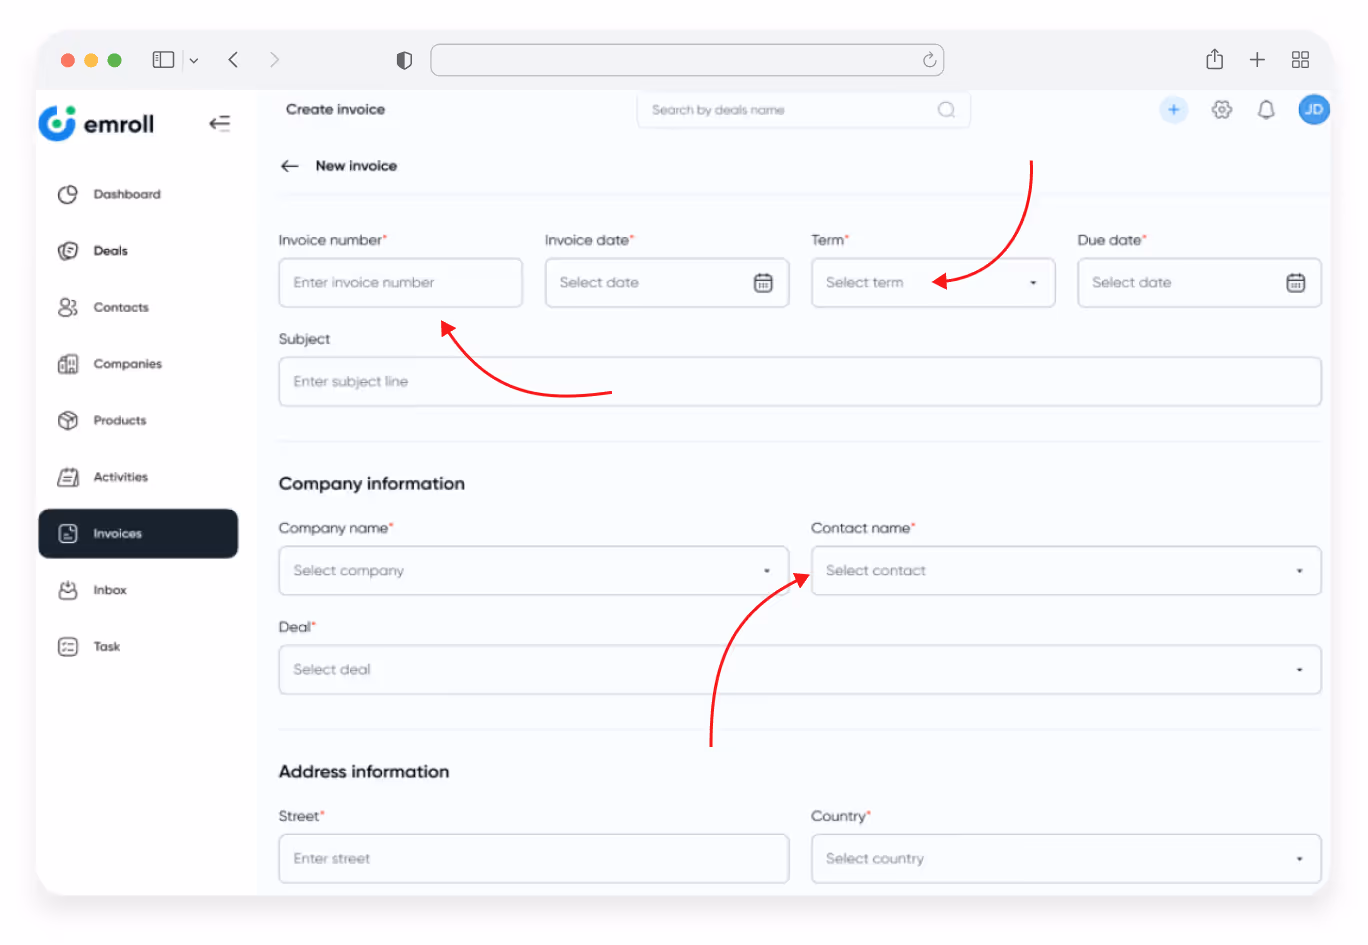
Task: Focus the Enter street field
Action: [x=533, y=859]
